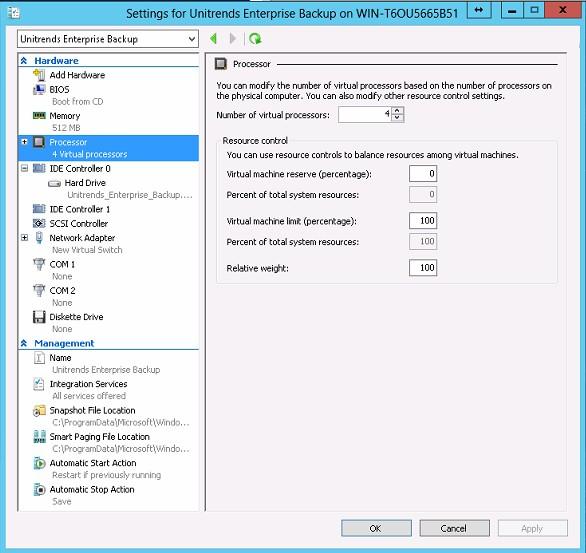Expand the Network Adapter node

[24, 238]
